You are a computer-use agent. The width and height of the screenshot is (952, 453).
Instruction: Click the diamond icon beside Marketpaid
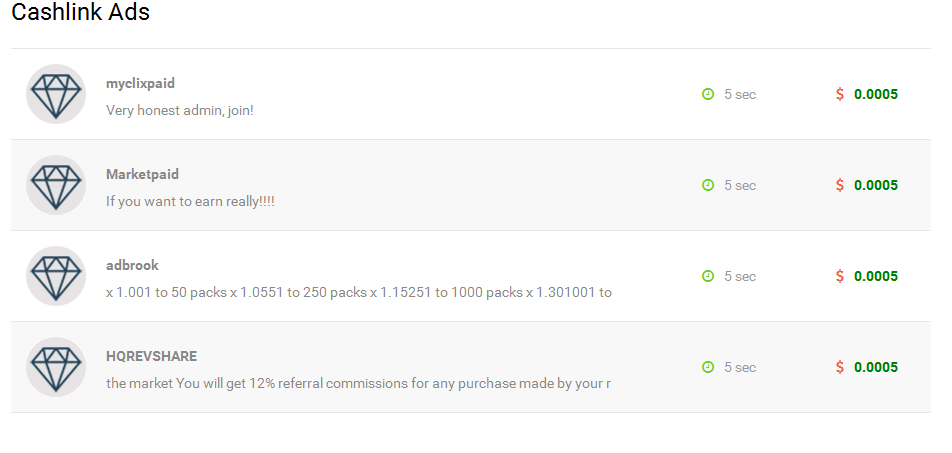click(x=56, y=185)
